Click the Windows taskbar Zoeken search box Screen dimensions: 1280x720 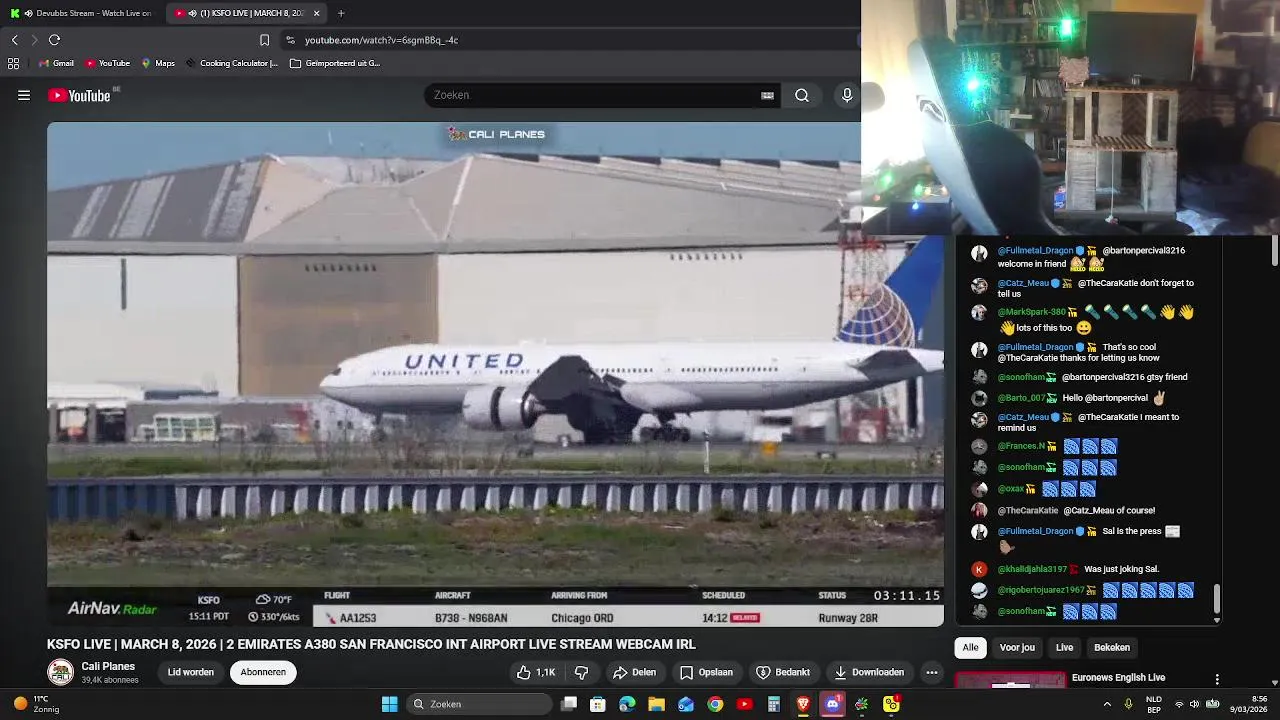tap(480, 704)
